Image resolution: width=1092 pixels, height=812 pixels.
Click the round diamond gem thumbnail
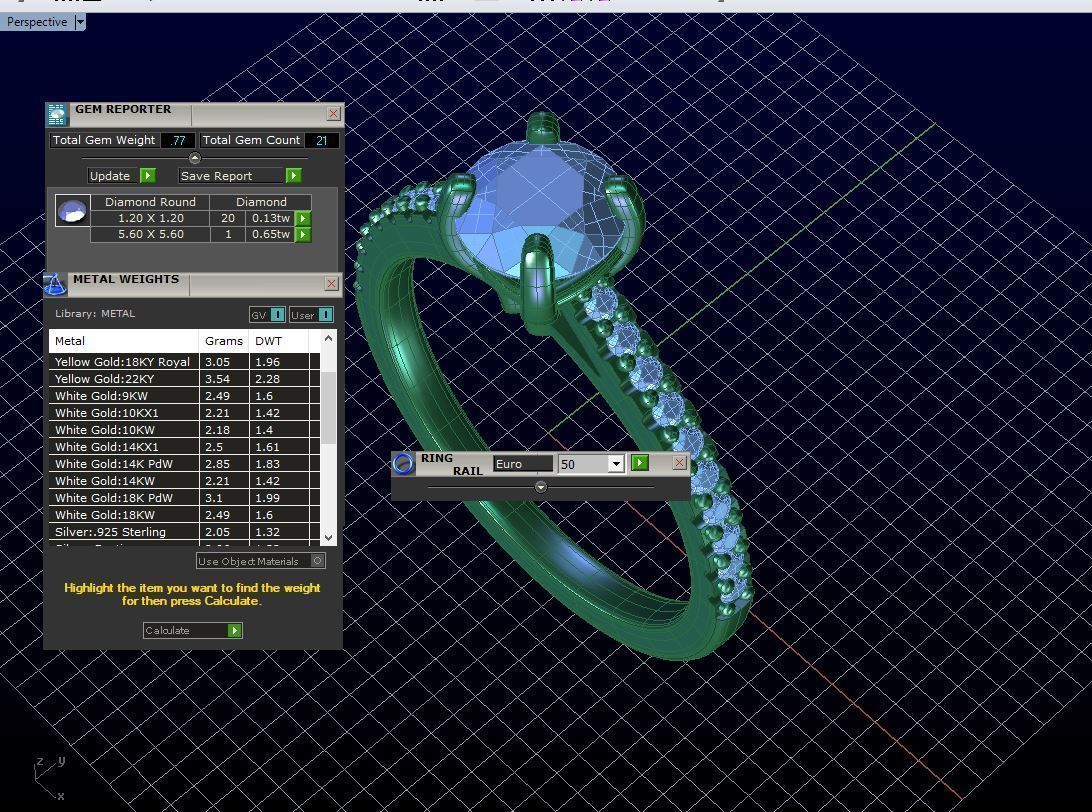click(x=72, y=211)
